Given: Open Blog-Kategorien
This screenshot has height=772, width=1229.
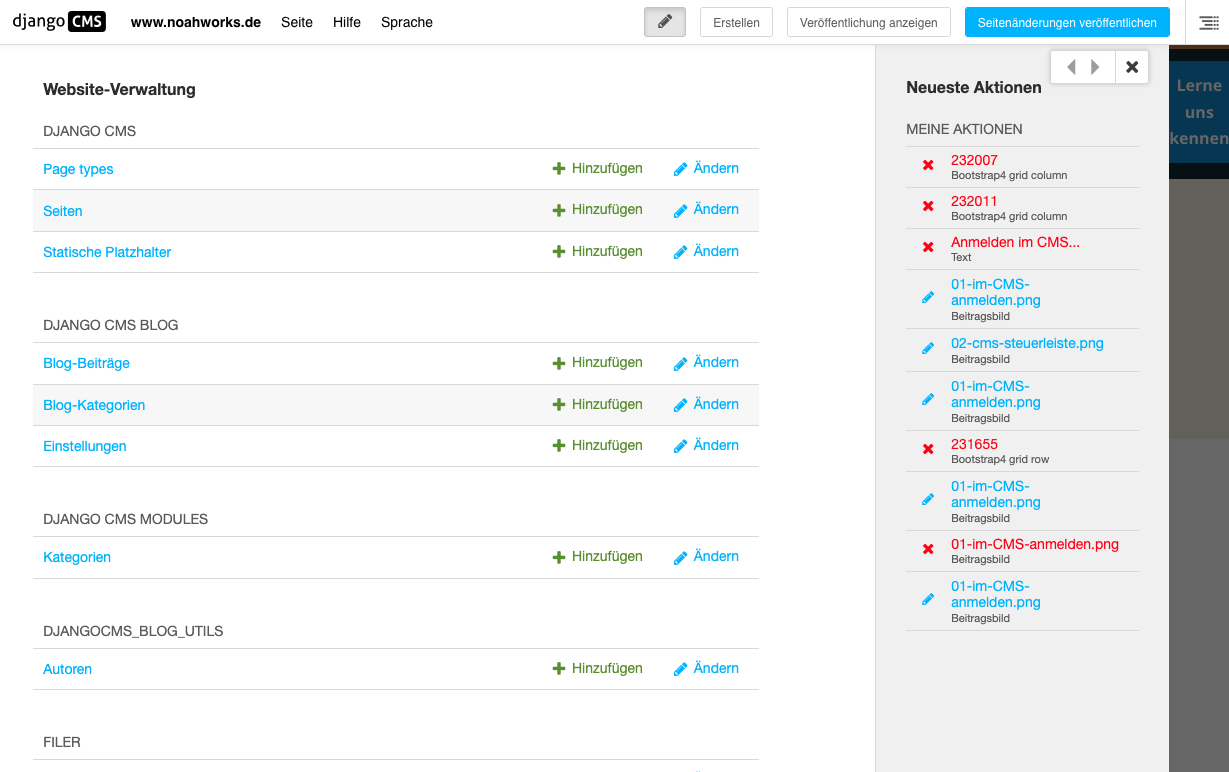Looking at the screenshot, I should 93,405.
